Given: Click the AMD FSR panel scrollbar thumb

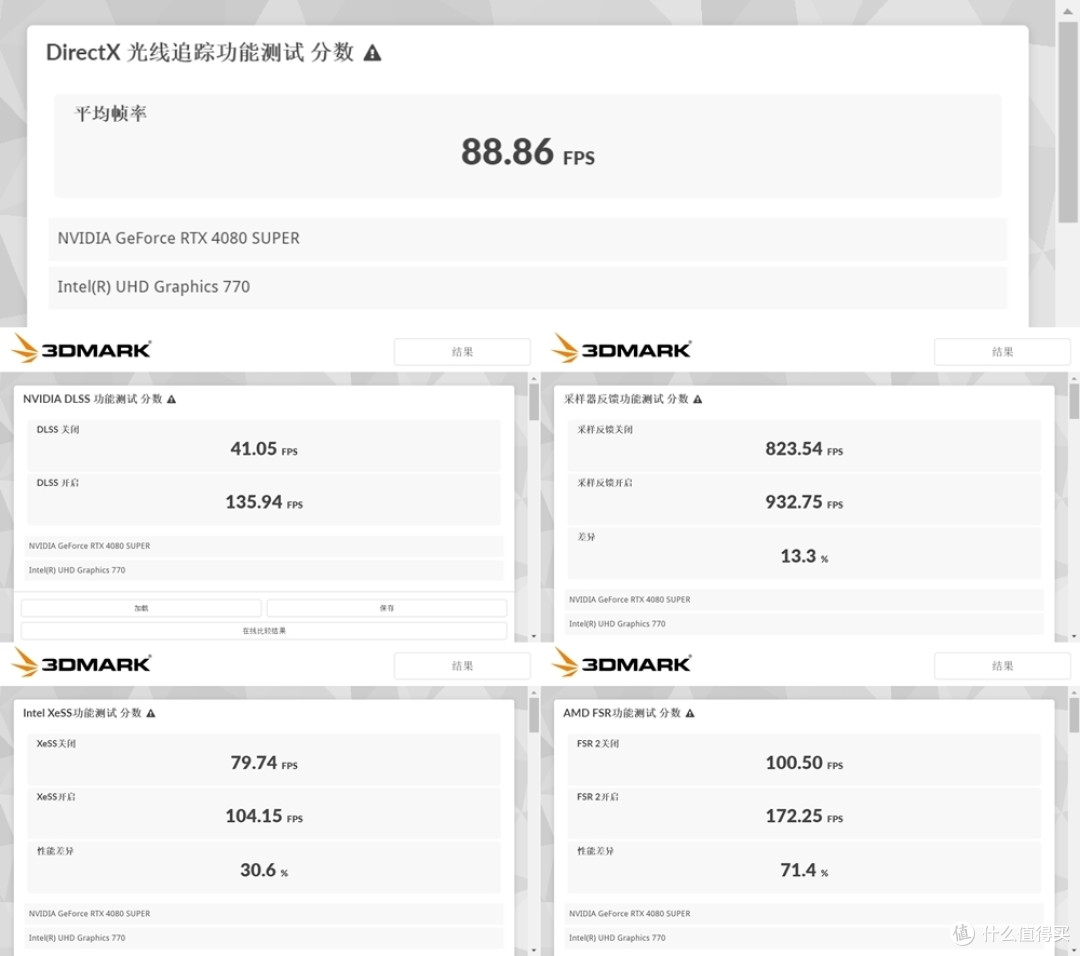Looking at the screenshot, I should (1074, 716).
